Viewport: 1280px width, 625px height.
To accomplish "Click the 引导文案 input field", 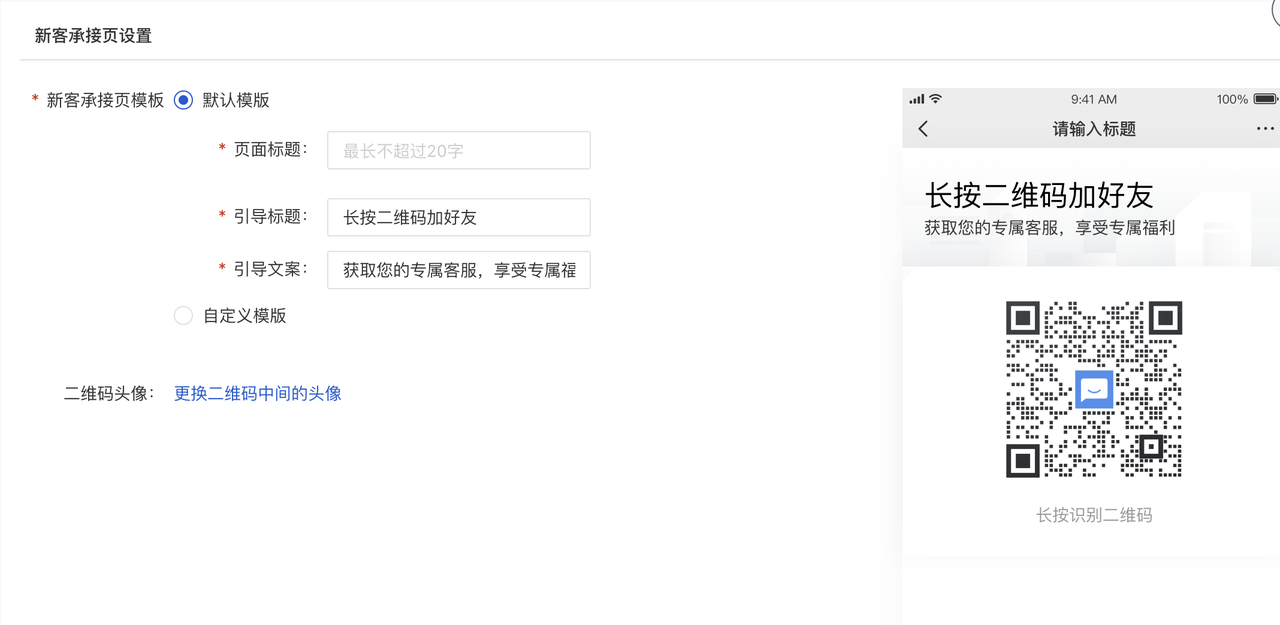I will click(459, 270).
